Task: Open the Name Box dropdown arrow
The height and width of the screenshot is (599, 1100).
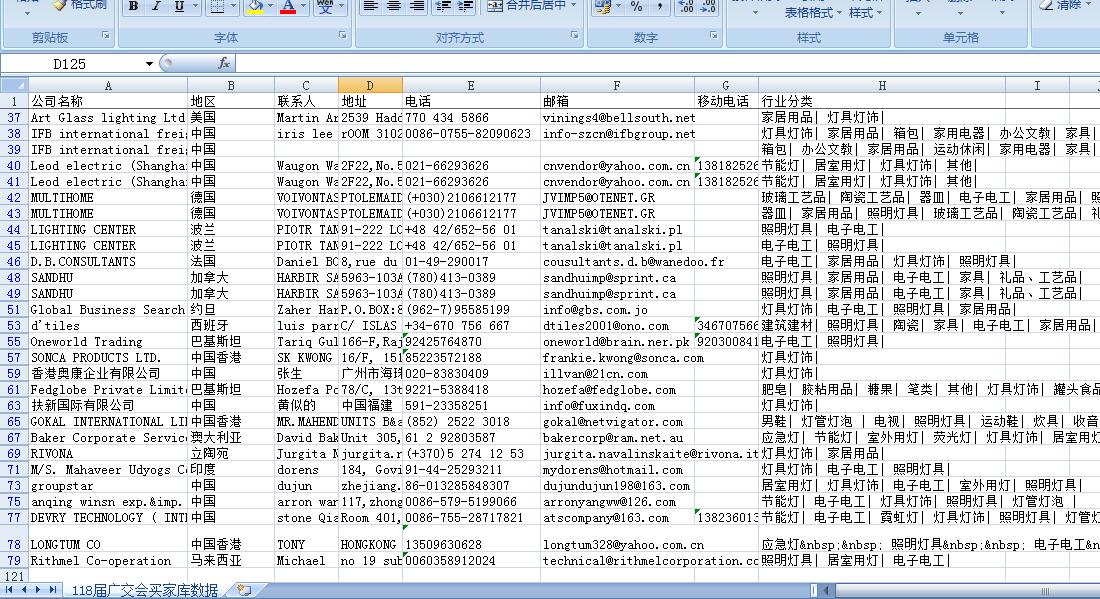Action: [149, 64]
